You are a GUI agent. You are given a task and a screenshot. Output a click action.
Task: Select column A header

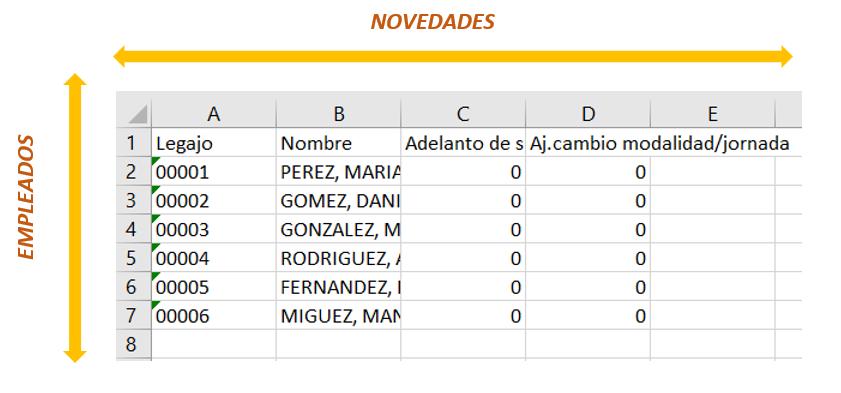[214, 114]
